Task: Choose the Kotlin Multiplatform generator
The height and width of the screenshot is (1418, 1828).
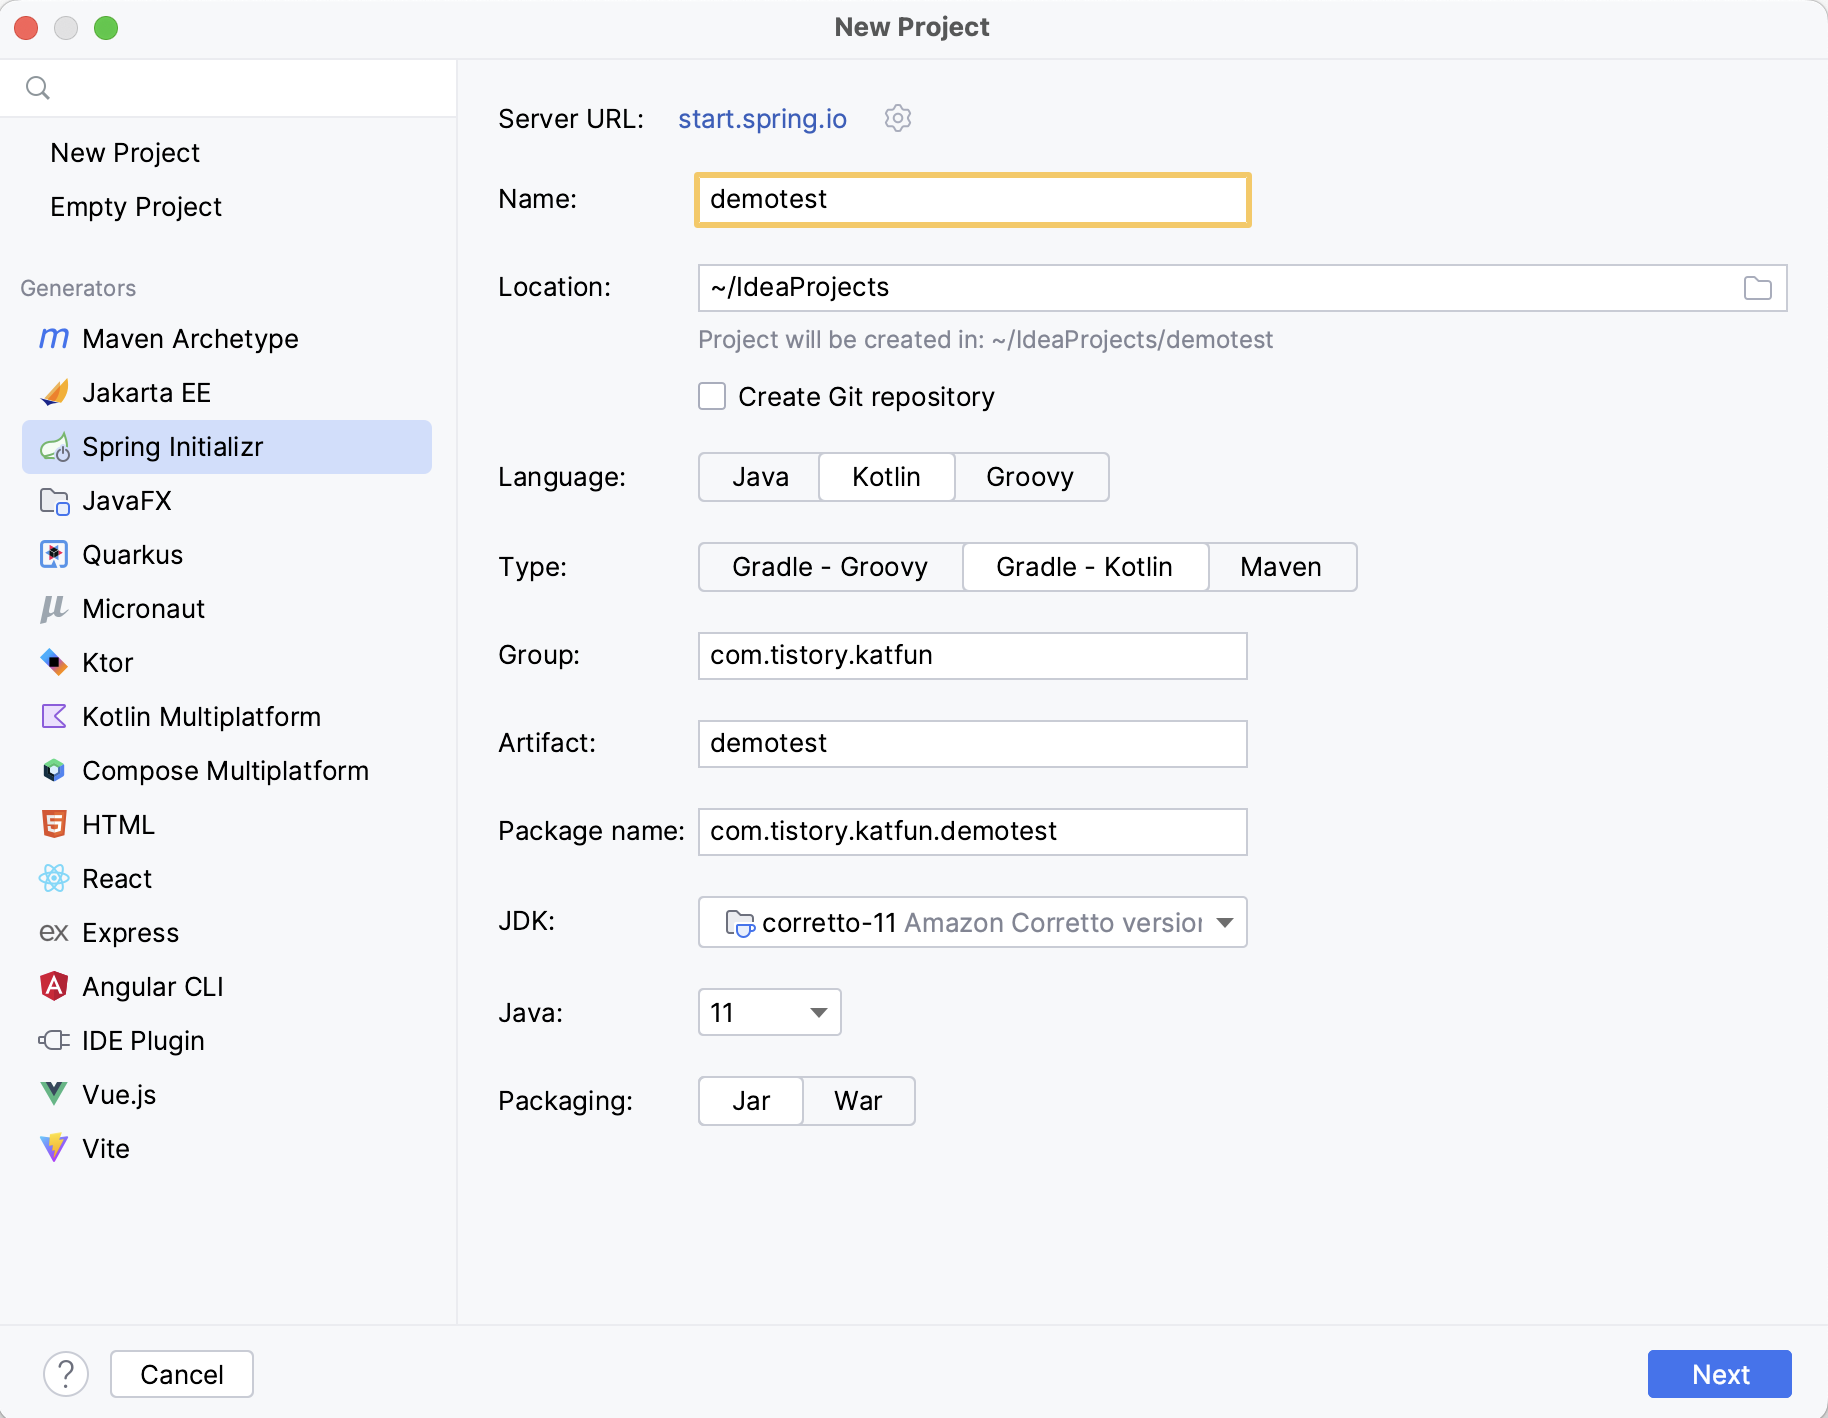Action: click(x=201, y=717)
